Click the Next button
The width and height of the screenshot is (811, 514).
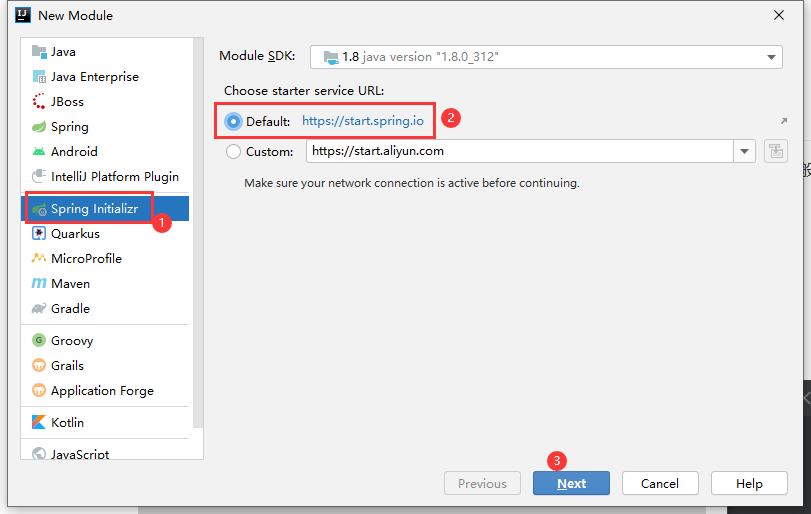tap(572, 483)
